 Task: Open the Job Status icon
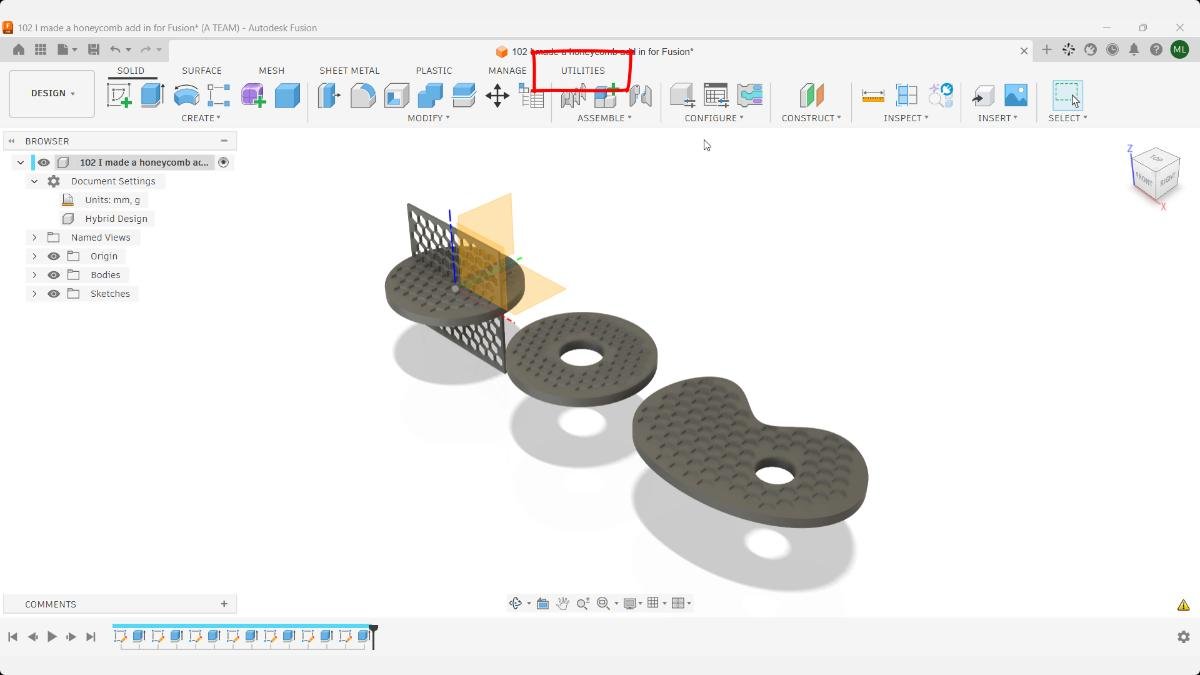pyautogui.click(x=1112, y=49)
